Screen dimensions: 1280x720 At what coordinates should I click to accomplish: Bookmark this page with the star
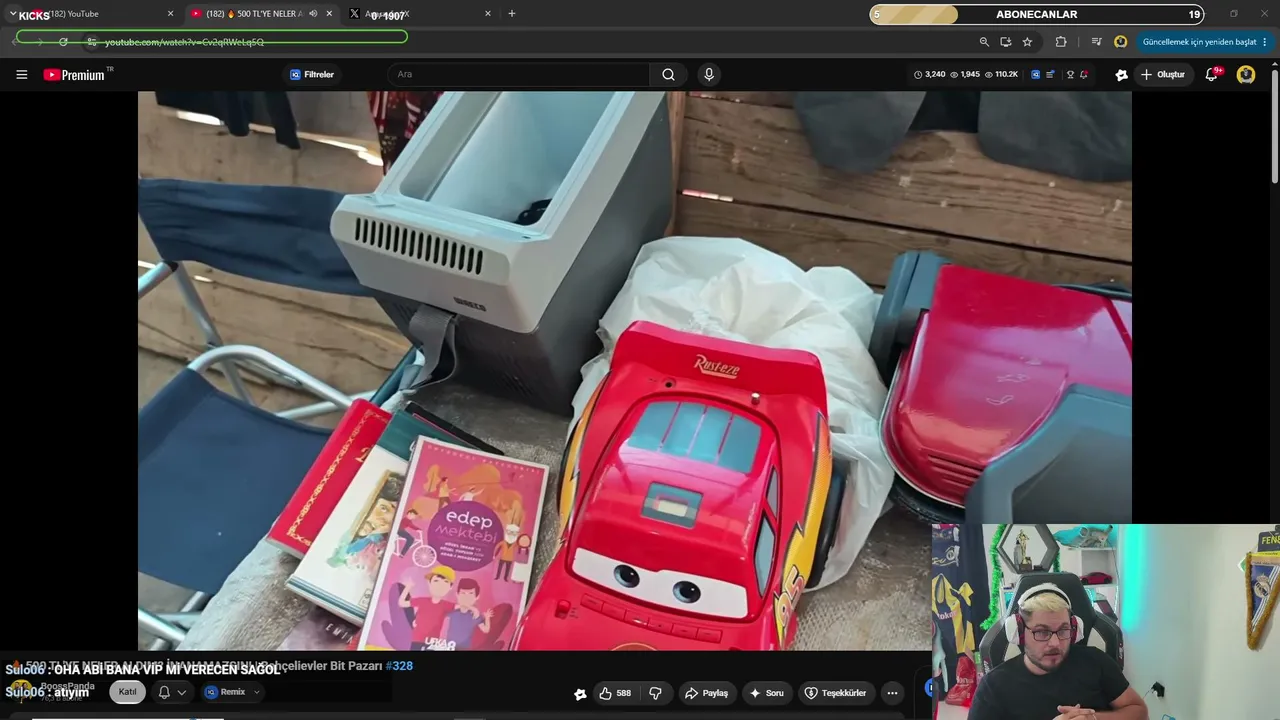tap(1027, 42)
